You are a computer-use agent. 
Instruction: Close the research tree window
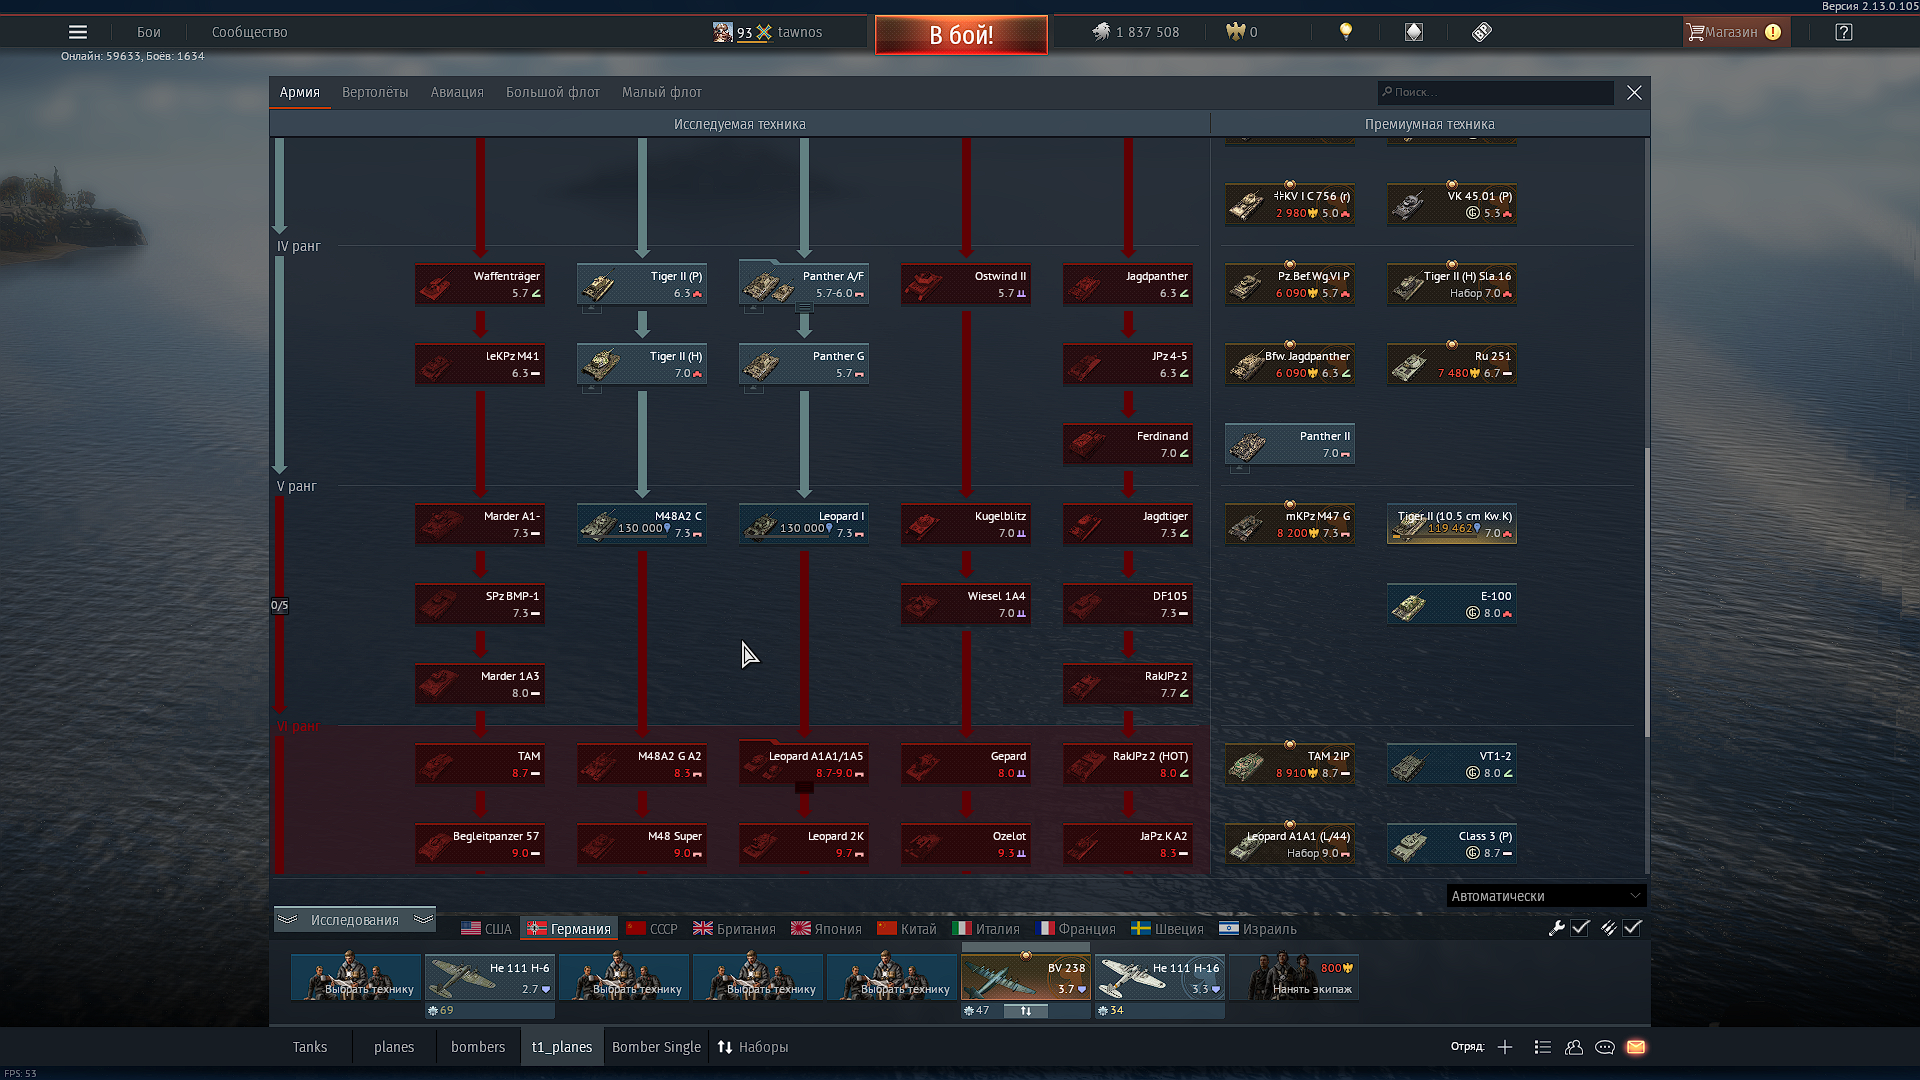click(1634, 92)
